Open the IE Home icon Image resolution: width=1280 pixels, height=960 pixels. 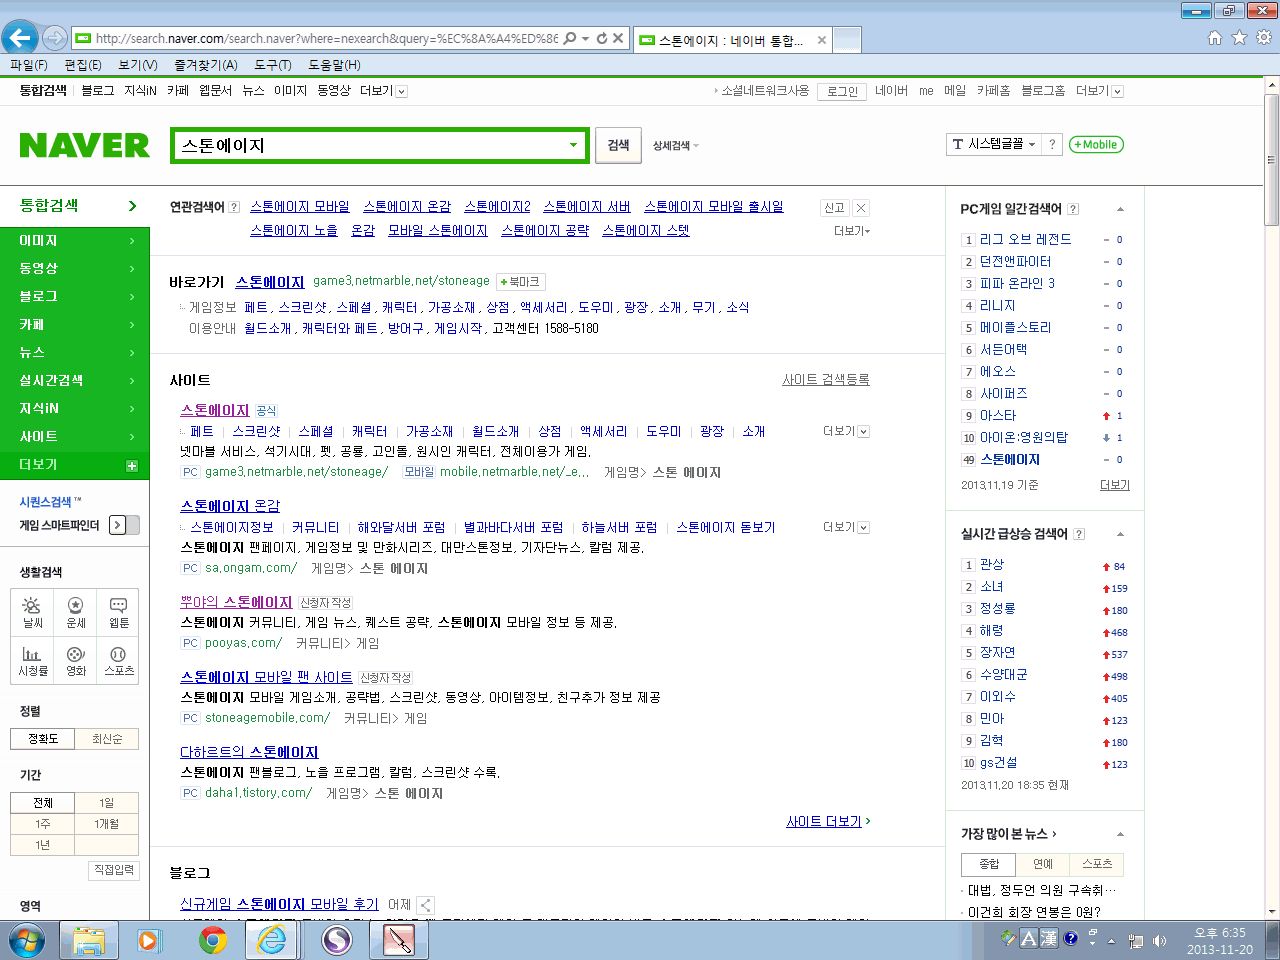[1215, 38]
